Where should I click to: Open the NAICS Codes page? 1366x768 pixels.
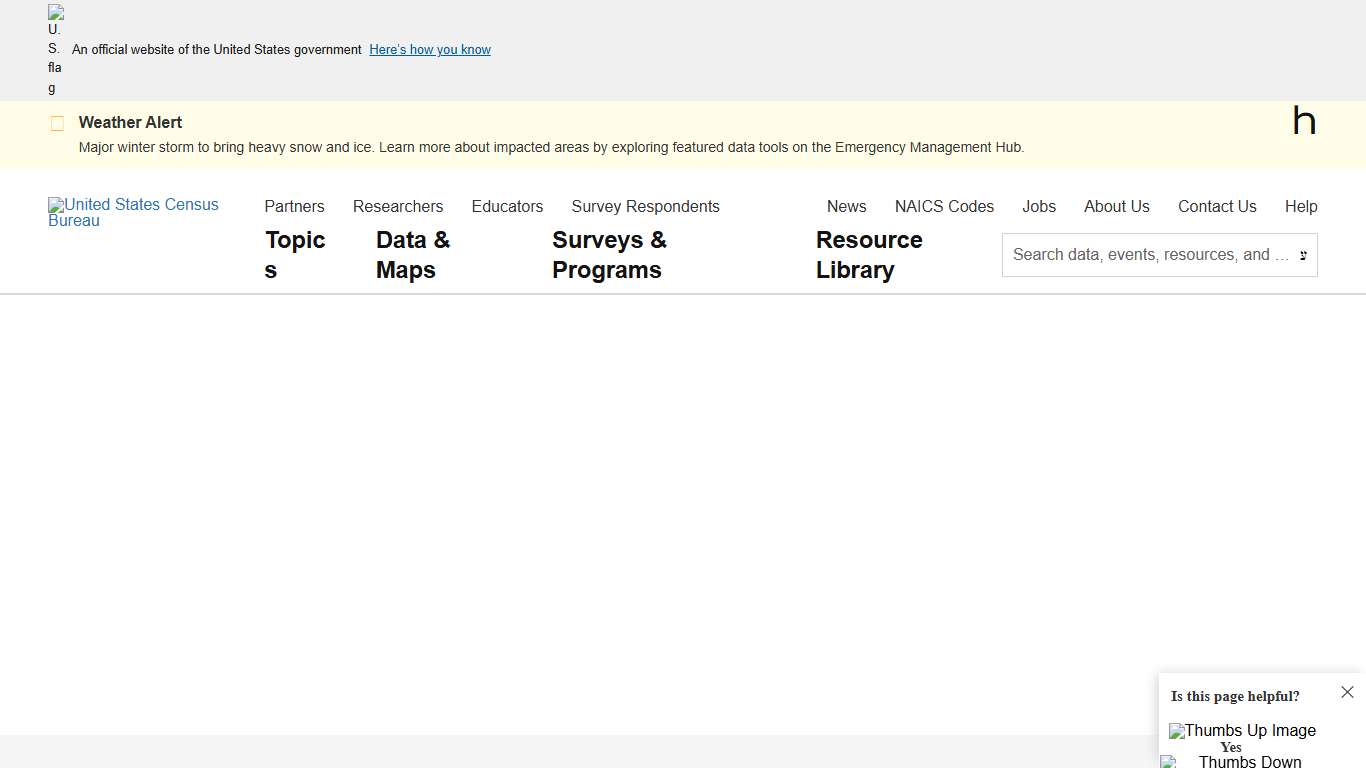pyautogui.click(x=944, y=206)
